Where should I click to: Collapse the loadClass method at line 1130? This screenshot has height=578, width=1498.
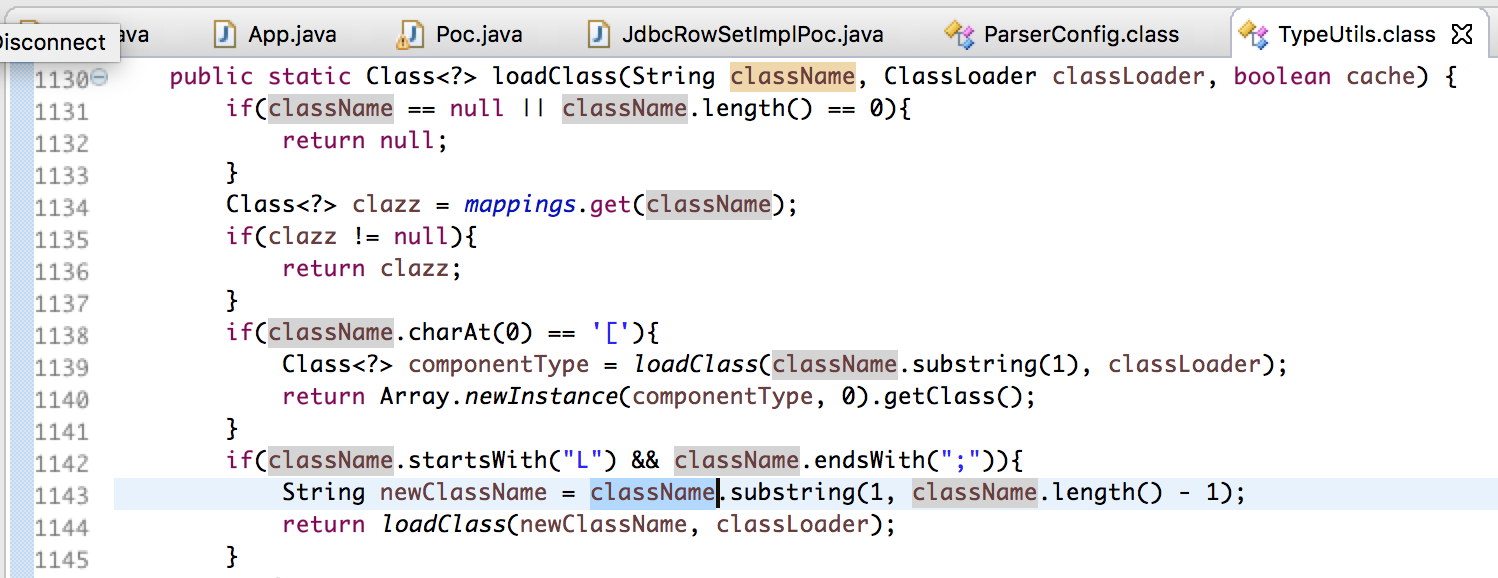click(98, 76)
